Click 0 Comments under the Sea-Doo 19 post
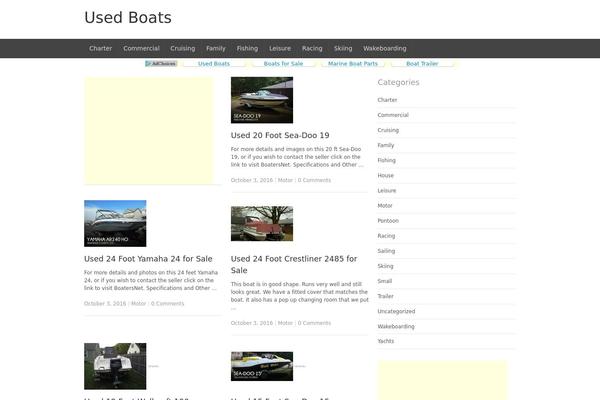Viewport: 600px width, 400px height. [x=314, y=180]
